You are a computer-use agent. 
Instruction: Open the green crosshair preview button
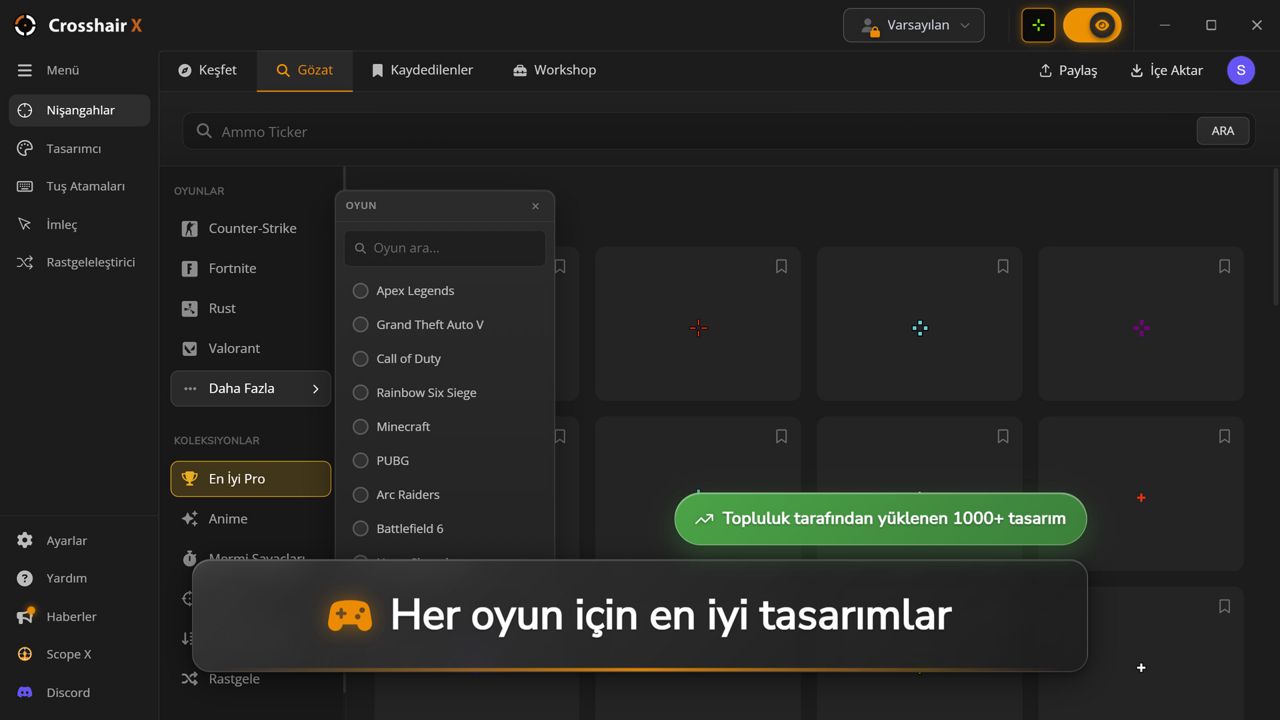click(1038, 25)
